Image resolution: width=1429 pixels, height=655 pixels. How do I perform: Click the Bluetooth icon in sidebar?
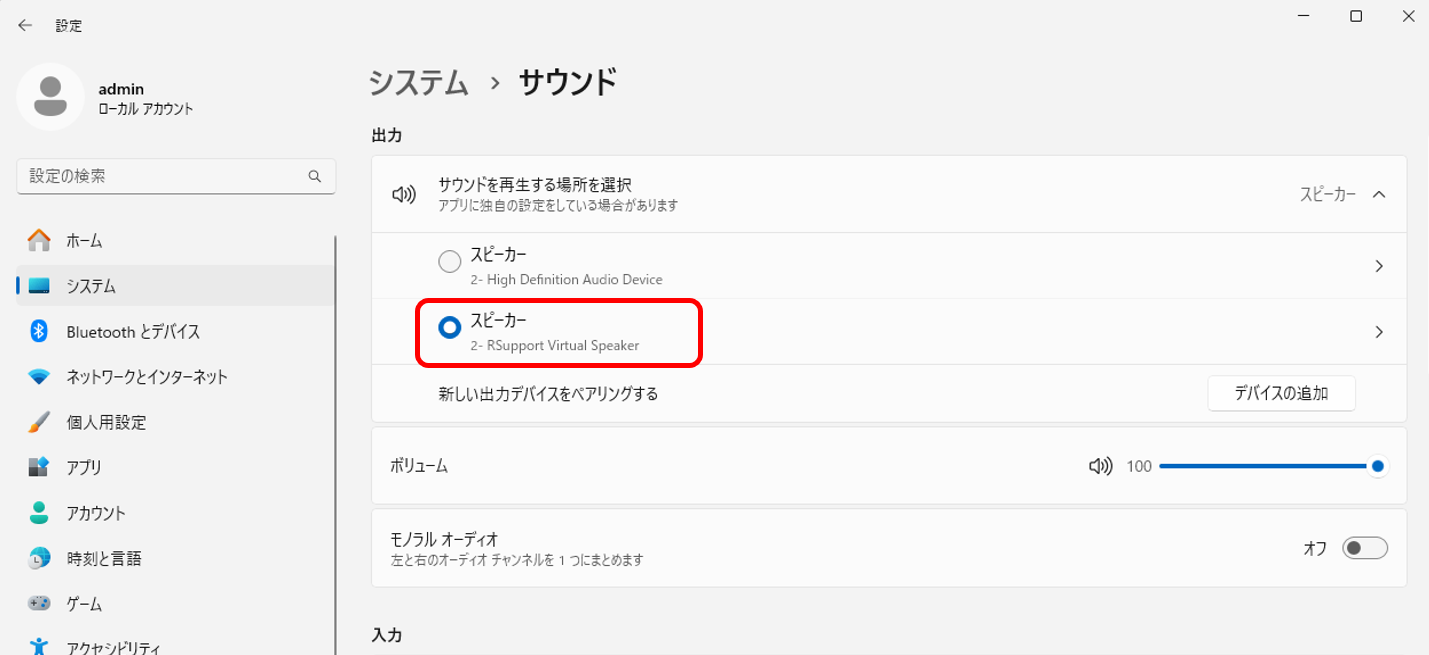pos(39,331)
